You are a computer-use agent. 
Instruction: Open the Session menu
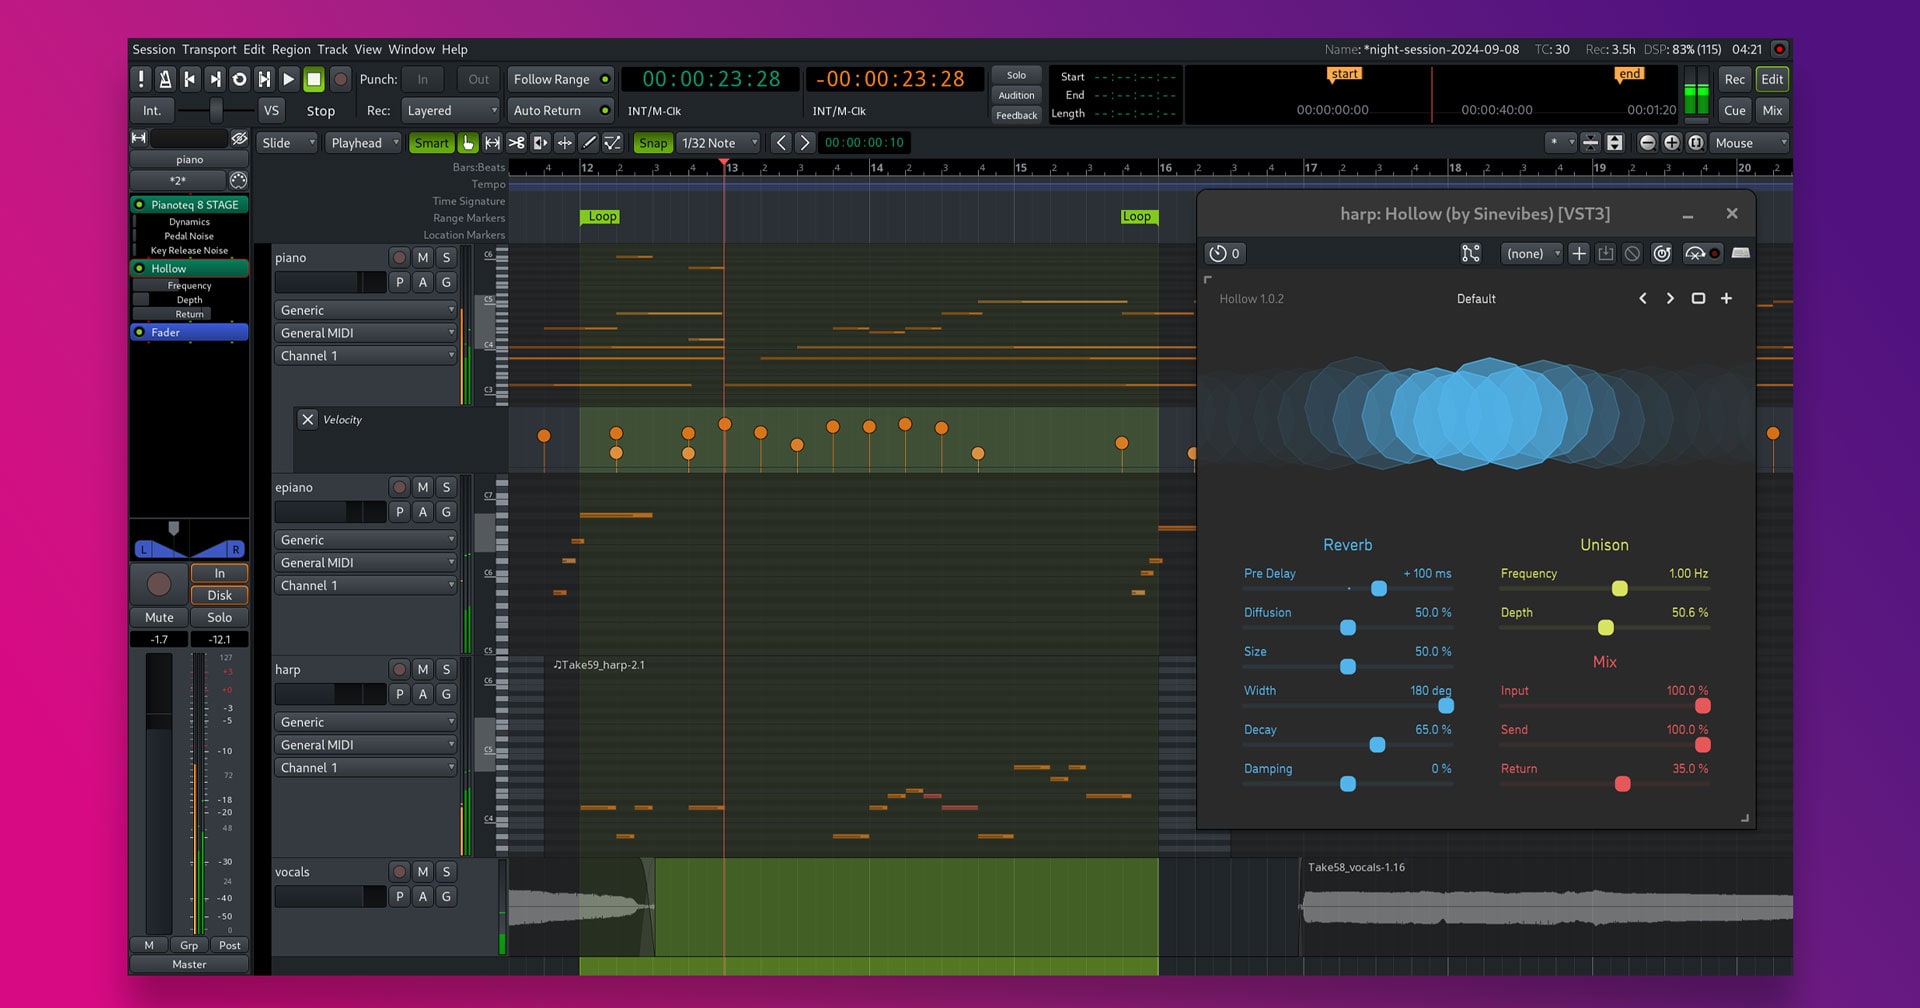(x=154, y=49)
